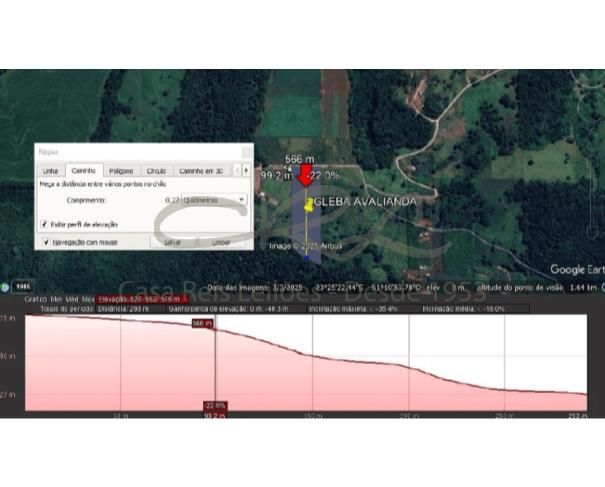Toggle Navegação com mouse checkbox
Image resolution: width=605 pixels, height=487 pixels.
(46, 242)
